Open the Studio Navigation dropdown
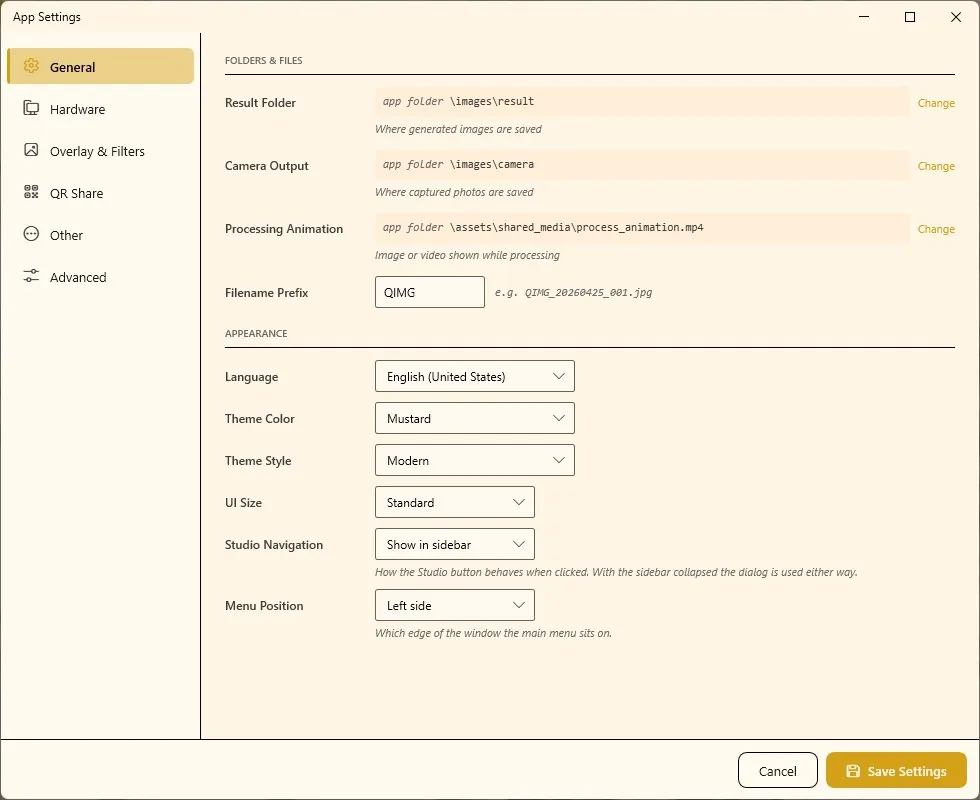 454,544
